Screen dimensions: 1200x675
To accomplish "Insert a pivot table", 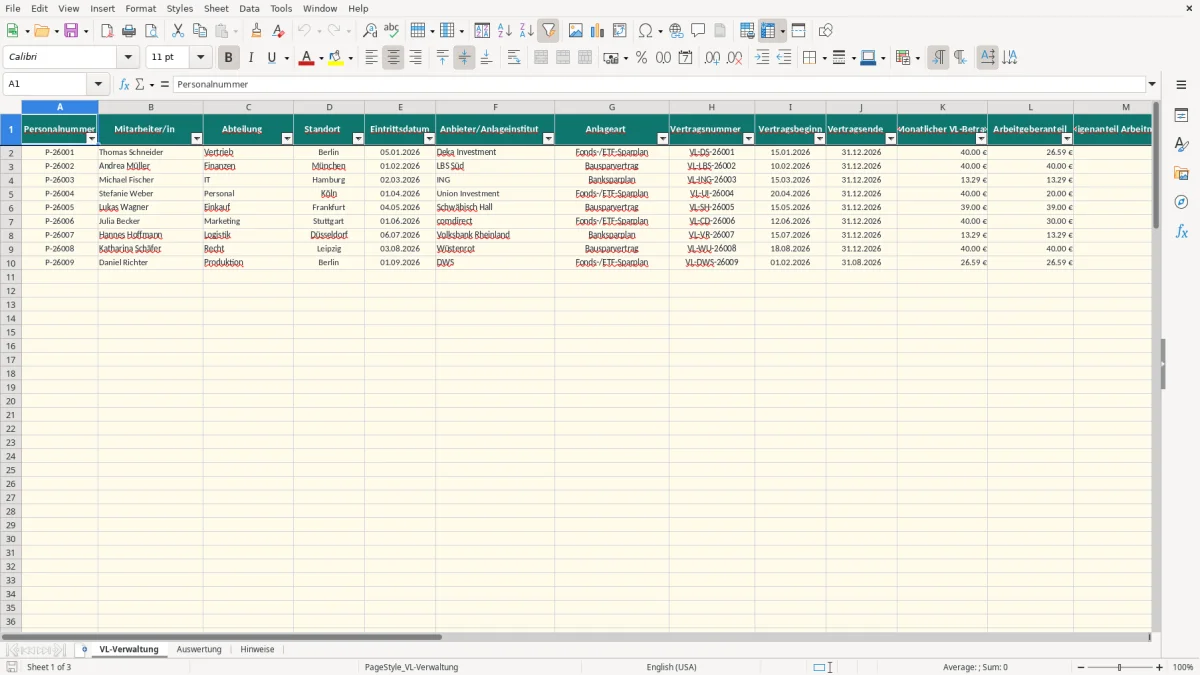I will (x=620, y=31).
